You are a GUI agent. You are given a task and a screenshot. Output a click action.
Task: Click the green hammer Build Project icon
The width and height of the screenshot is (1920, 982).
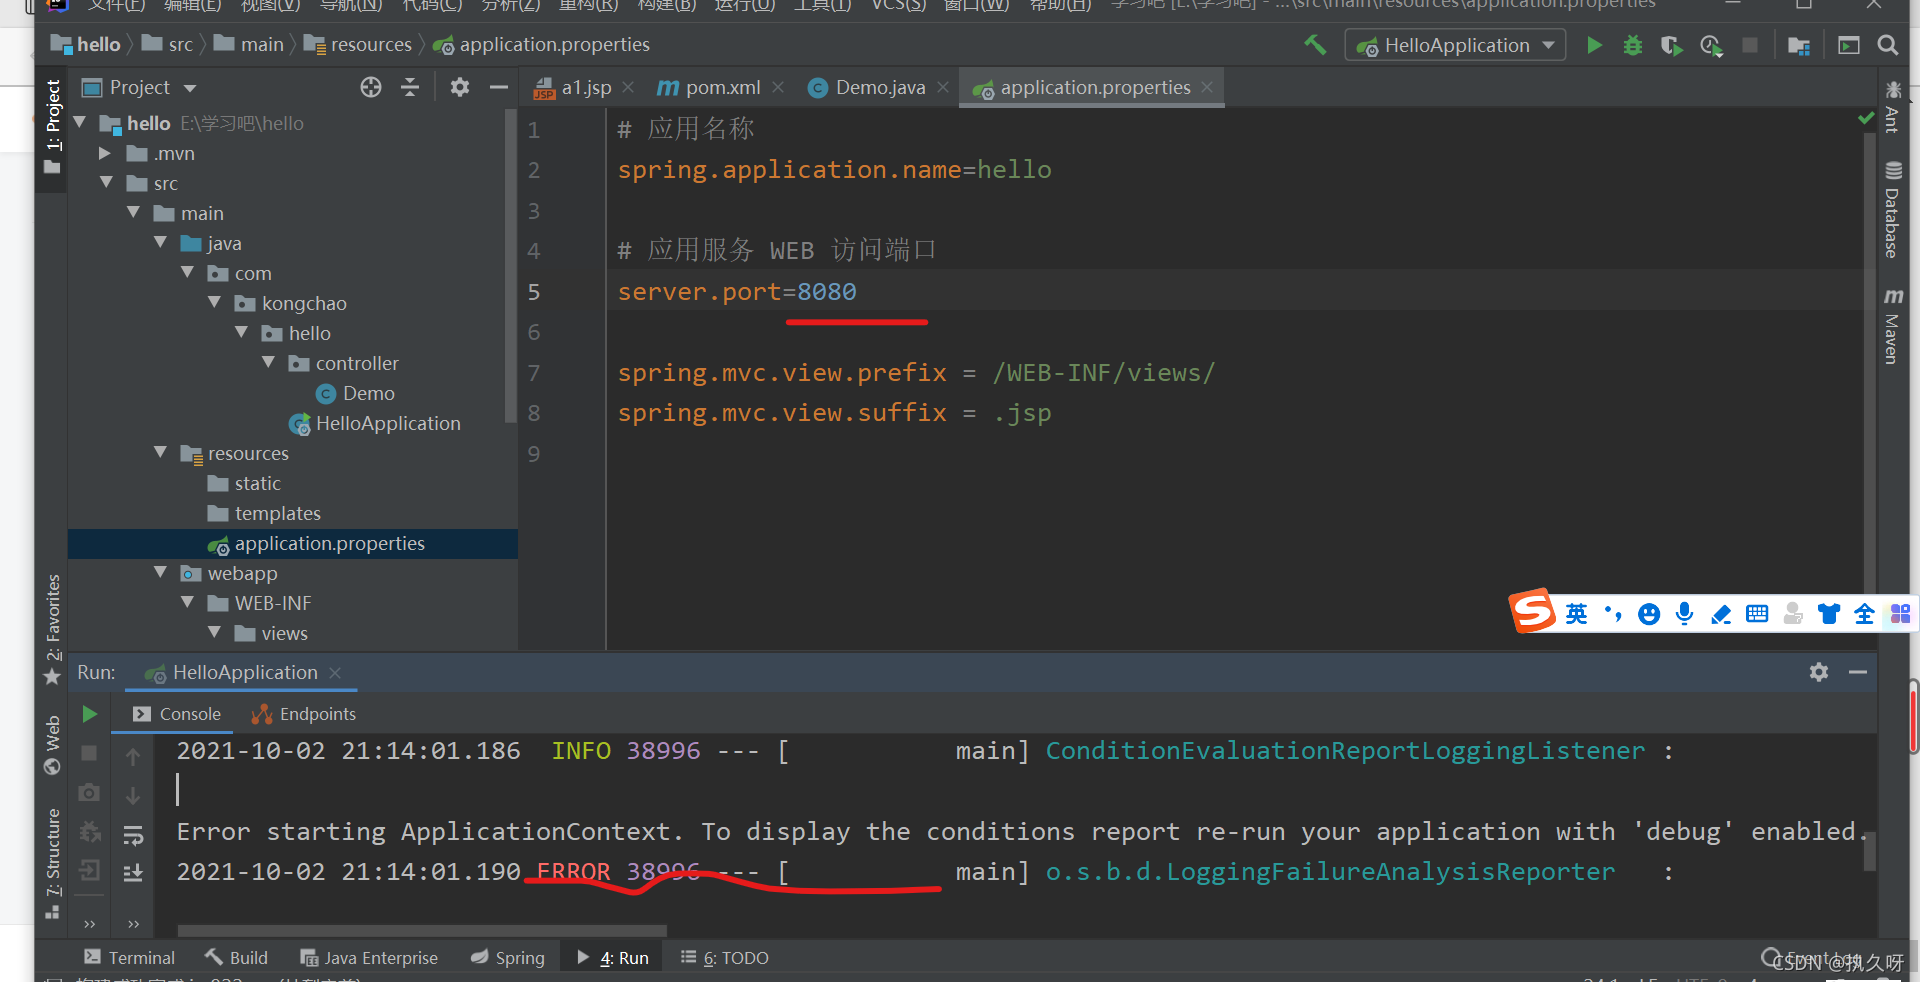[x=1314, y=45]
